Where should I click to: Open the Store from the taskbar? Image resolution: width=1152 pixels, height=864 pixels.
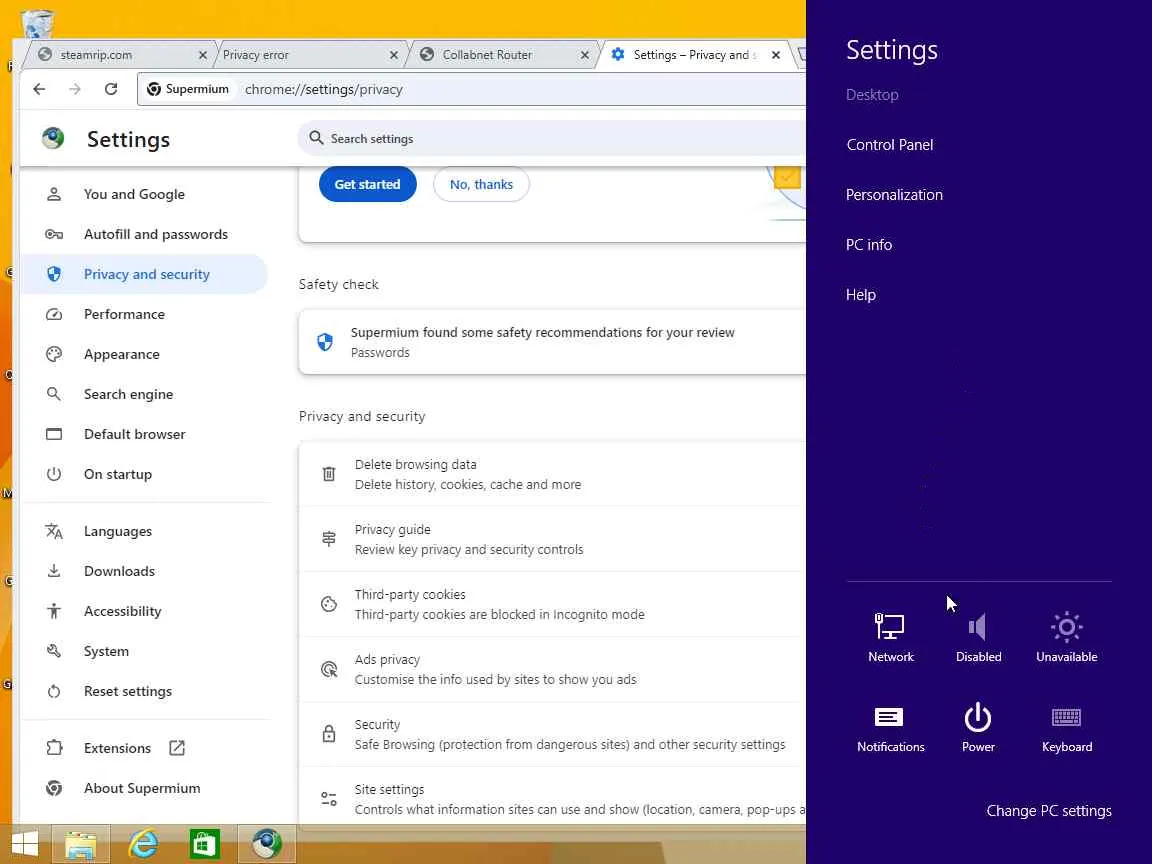pyautogui.click(x=204, y=844)
